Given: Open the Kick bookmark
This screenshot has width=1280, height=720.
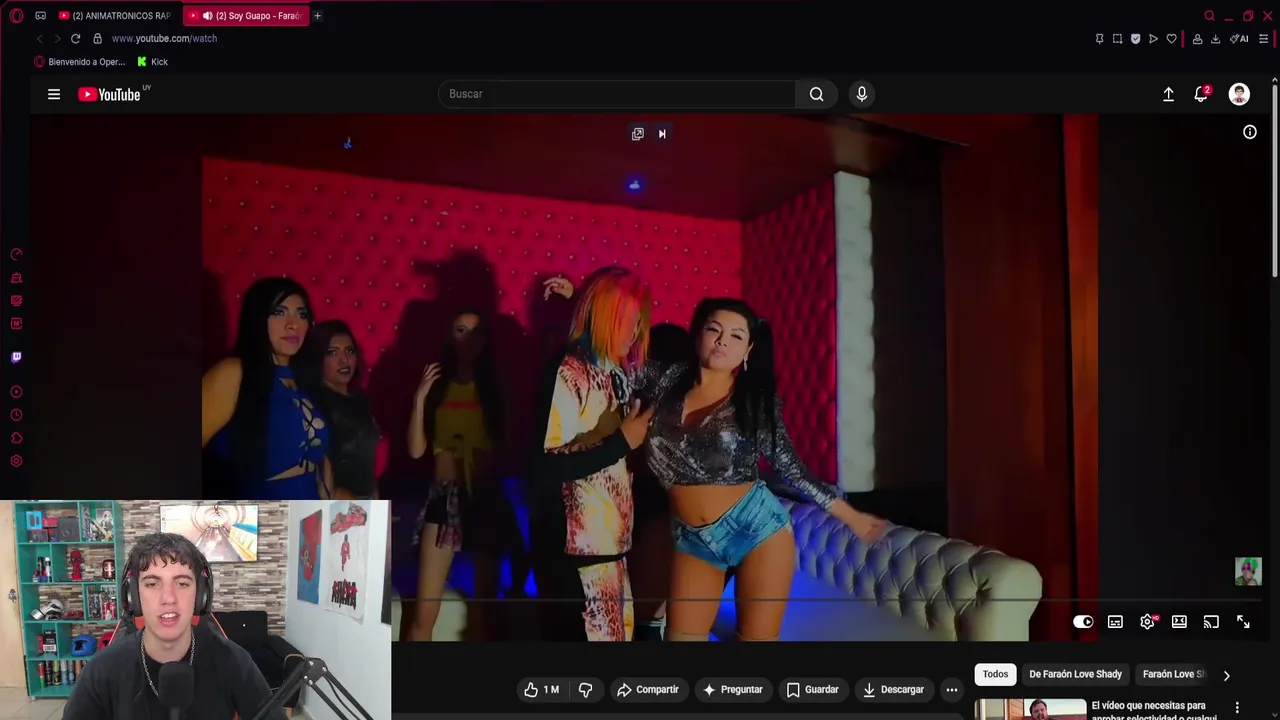Looking at the screenshot, I should pos(152,62).
